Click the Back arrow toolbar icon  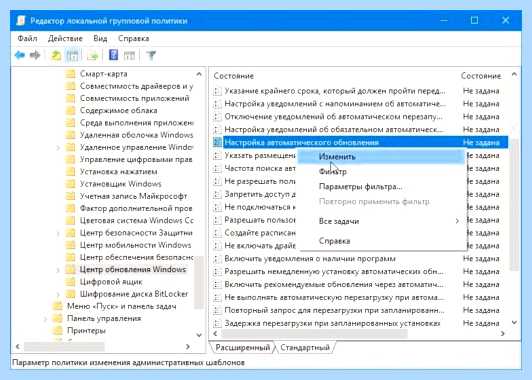20,55
